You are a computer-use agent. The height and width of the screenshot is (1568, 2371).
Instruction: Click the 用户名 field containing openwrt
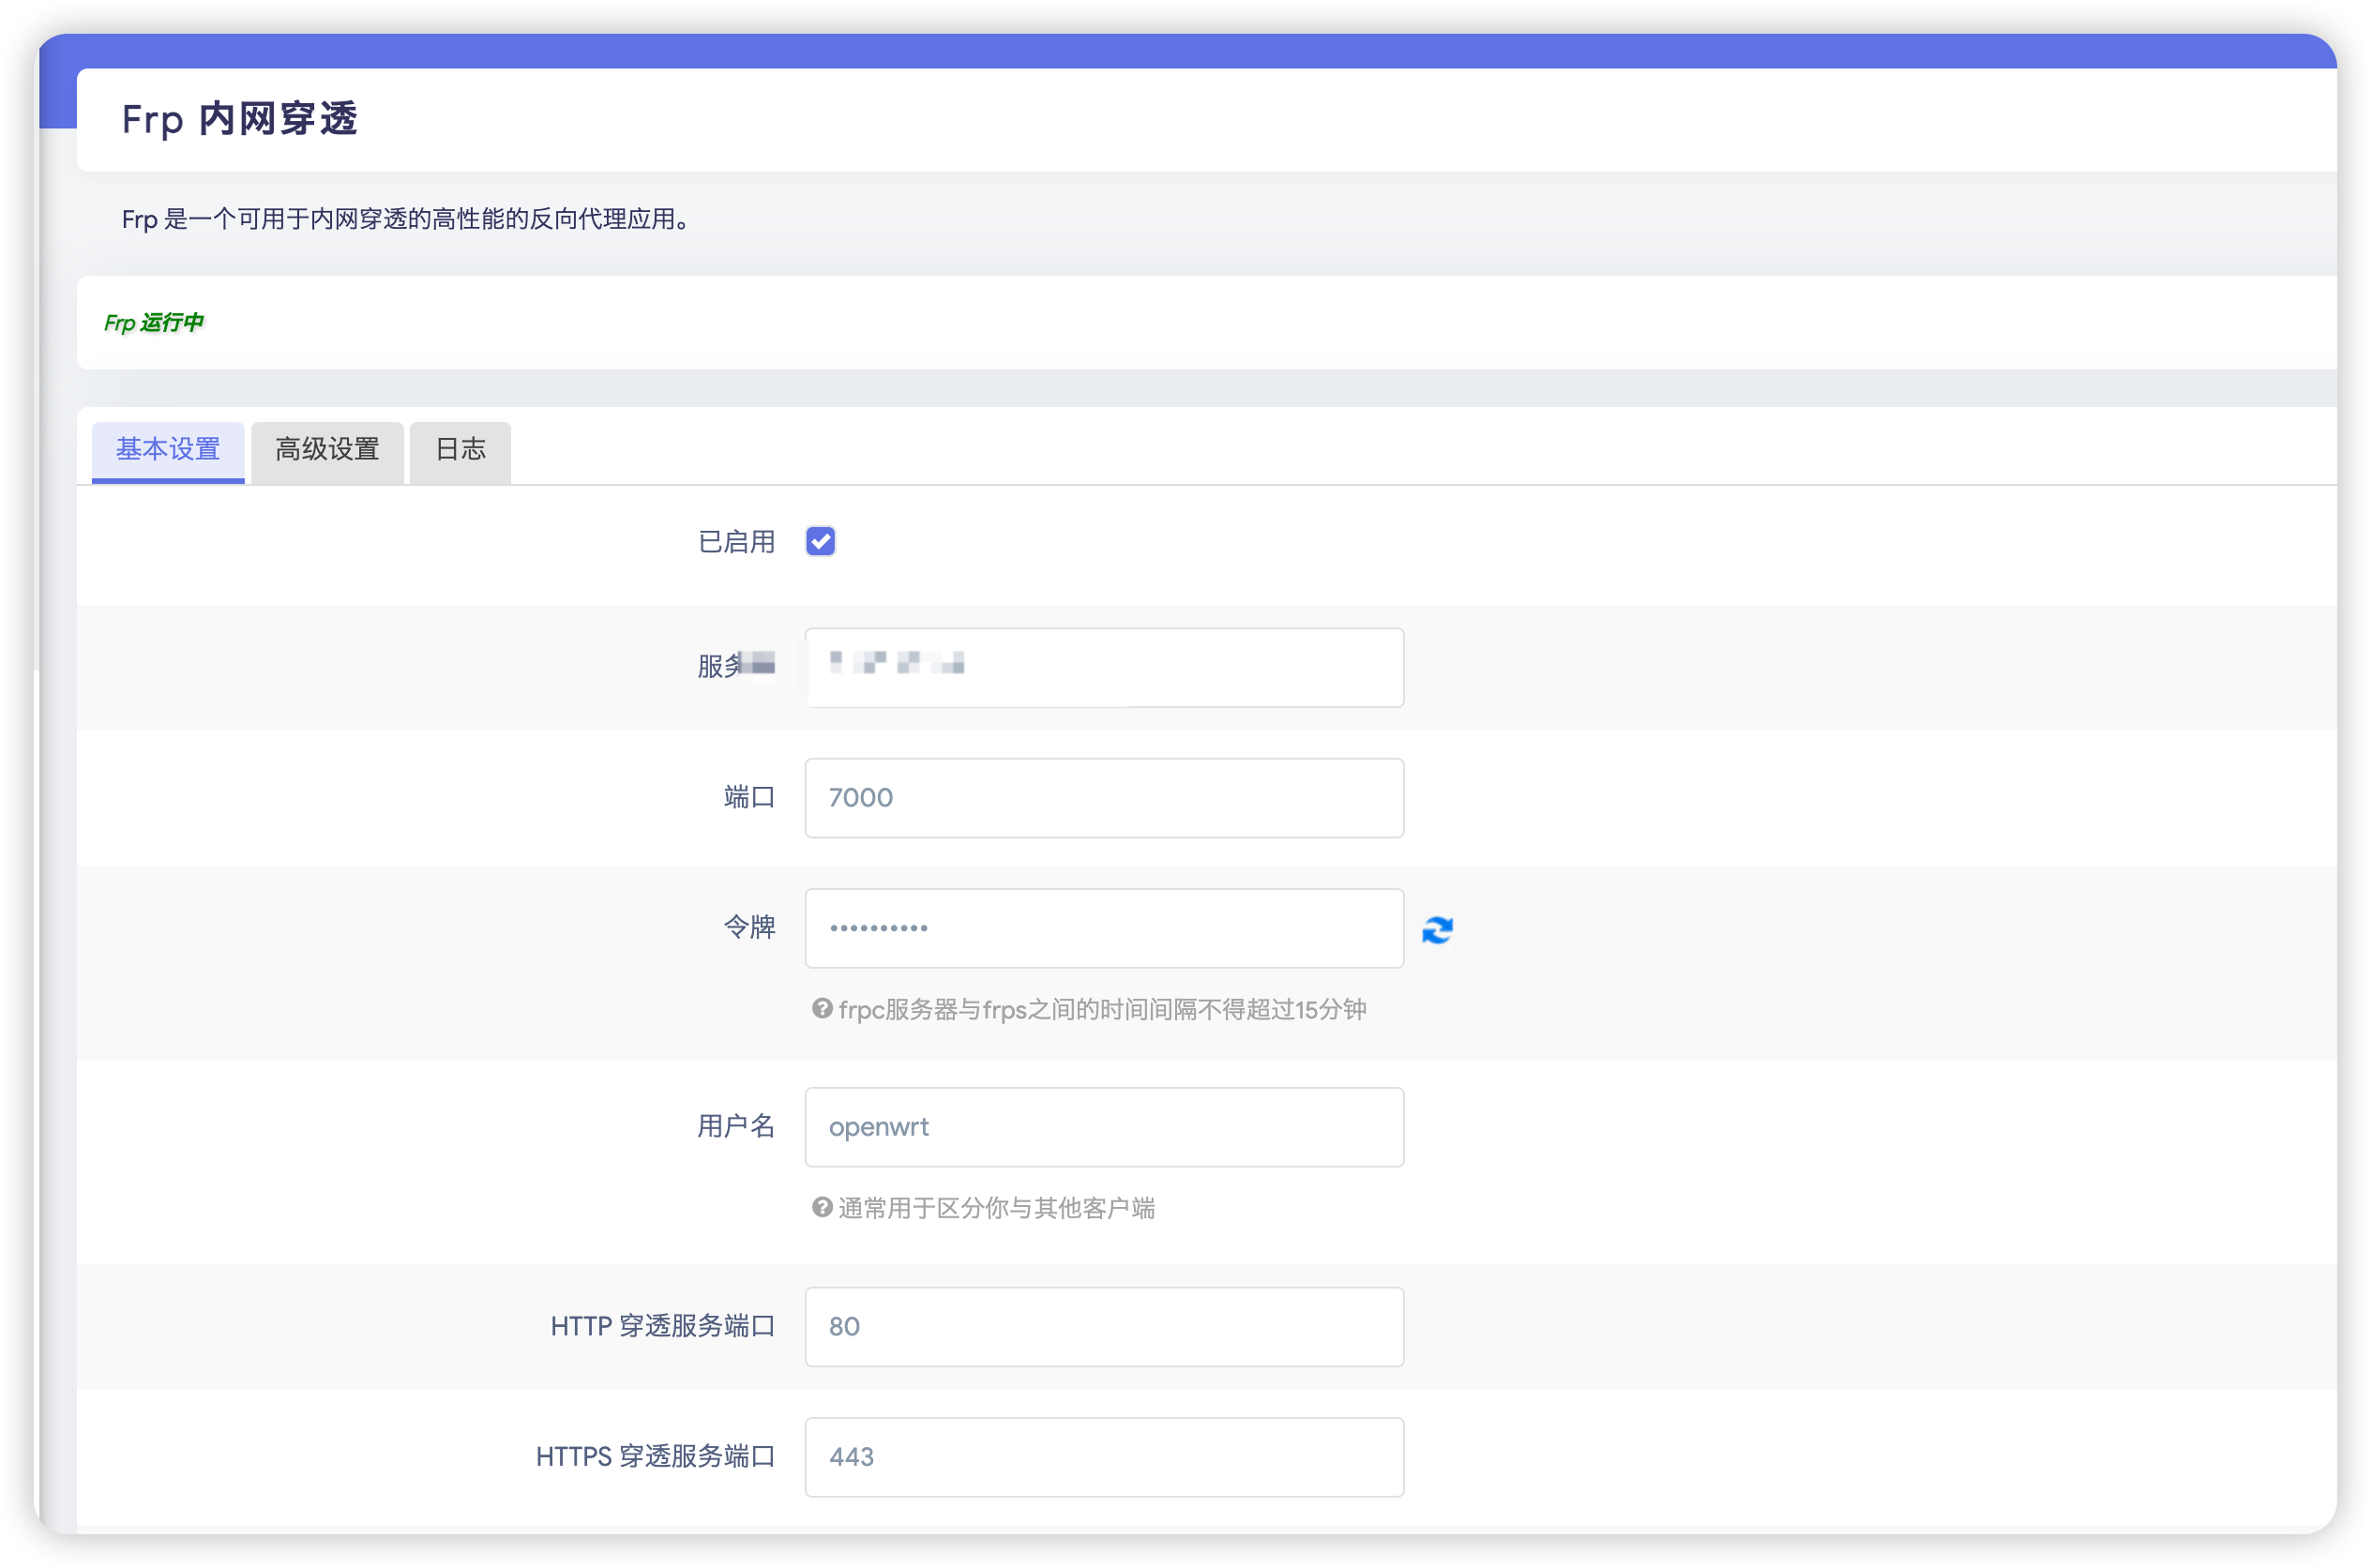click(x=1104, y=1127)
